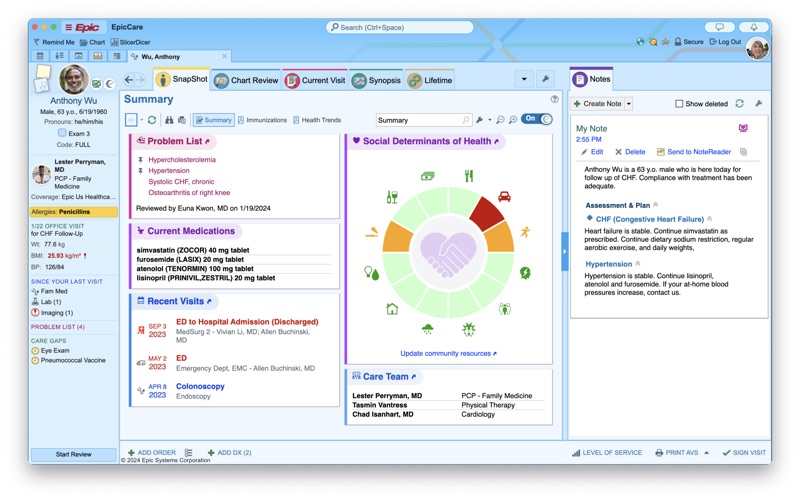Click the Create Note button

(597, 104)
